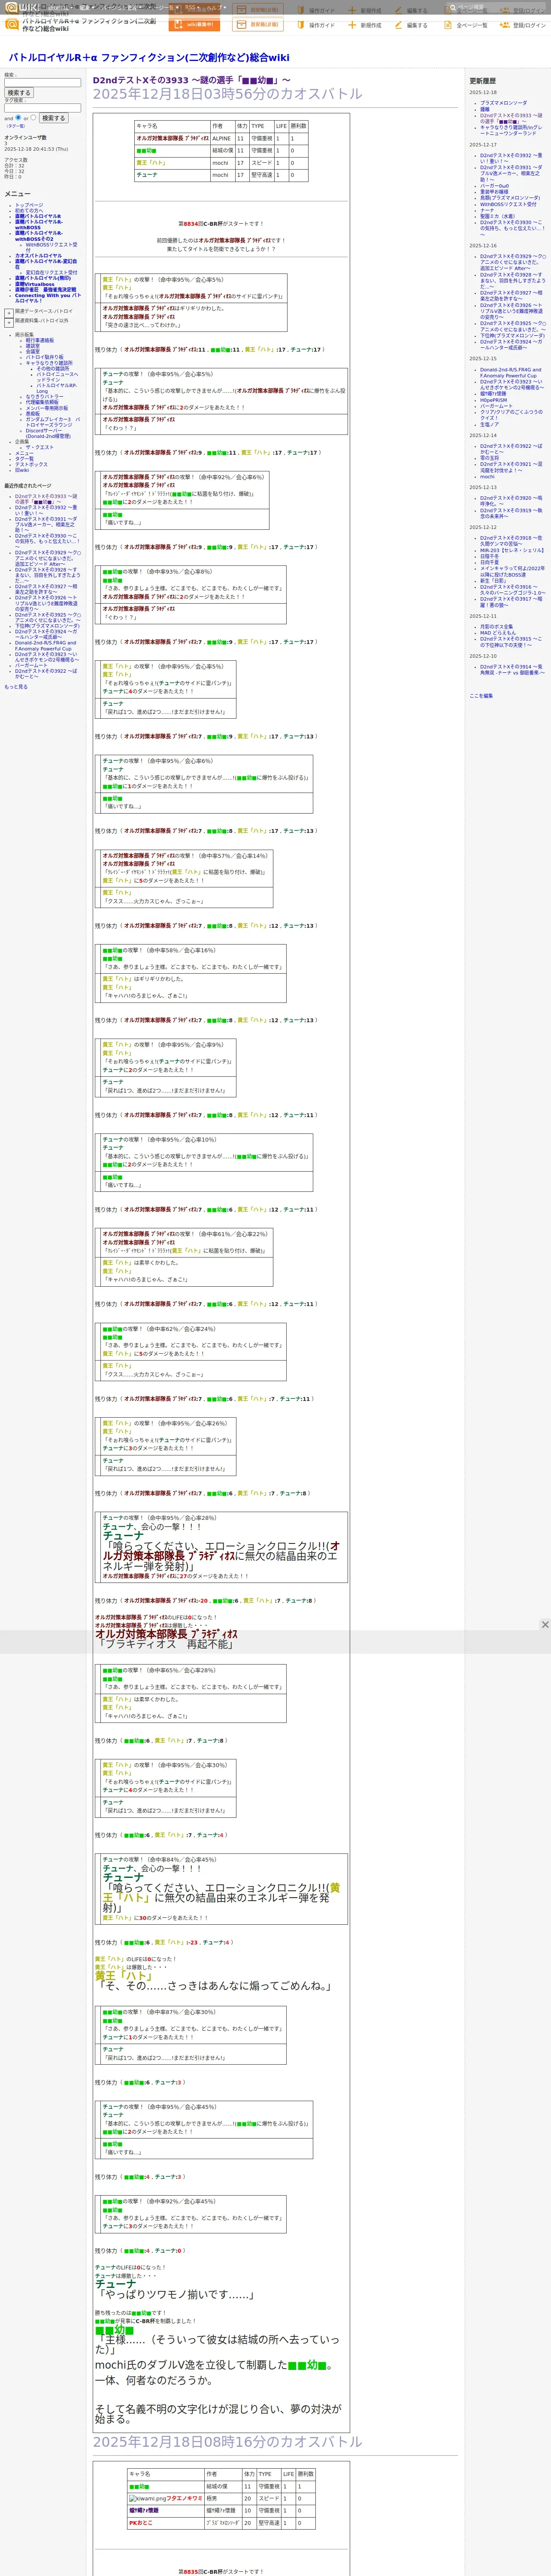
Task: Open MAD どらえもん history link
Action: pos(498,633)
